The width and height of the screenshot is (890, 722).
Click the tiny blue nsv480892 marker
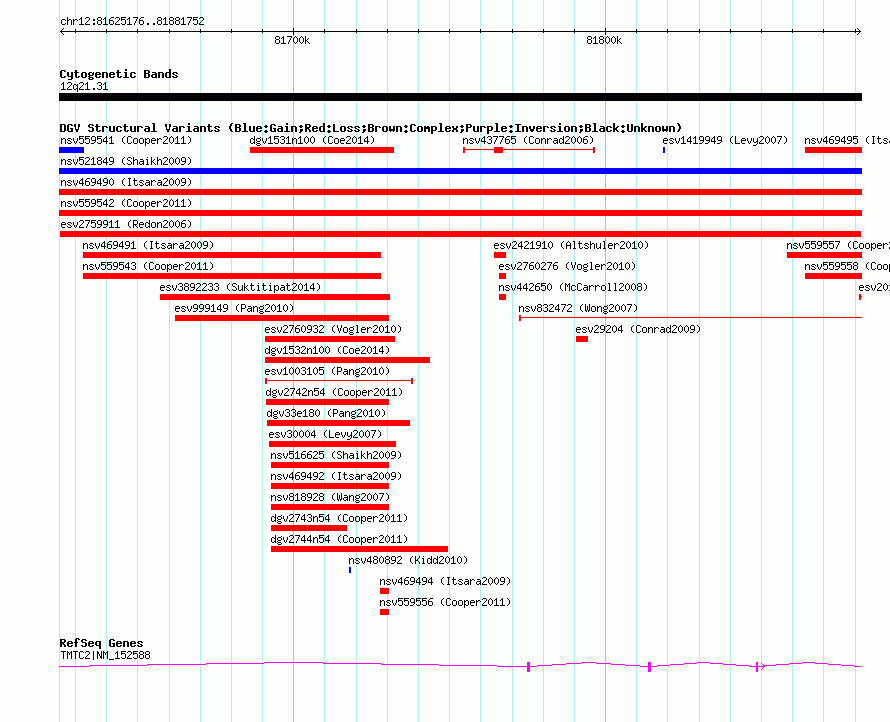pyautogui.click(x=350, y=570)
